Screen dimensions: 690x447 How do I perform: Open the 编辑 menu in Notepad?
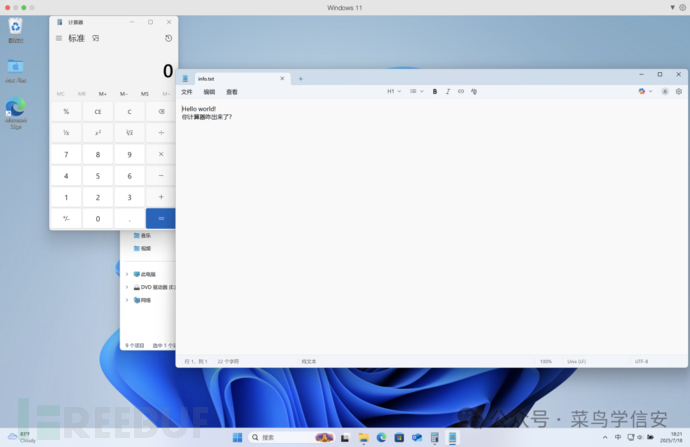209,92
